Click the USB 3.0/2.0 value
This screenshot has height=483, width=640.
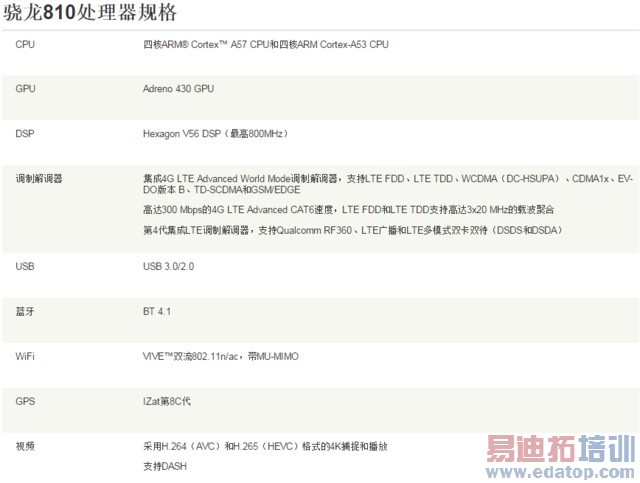(169, 266)
